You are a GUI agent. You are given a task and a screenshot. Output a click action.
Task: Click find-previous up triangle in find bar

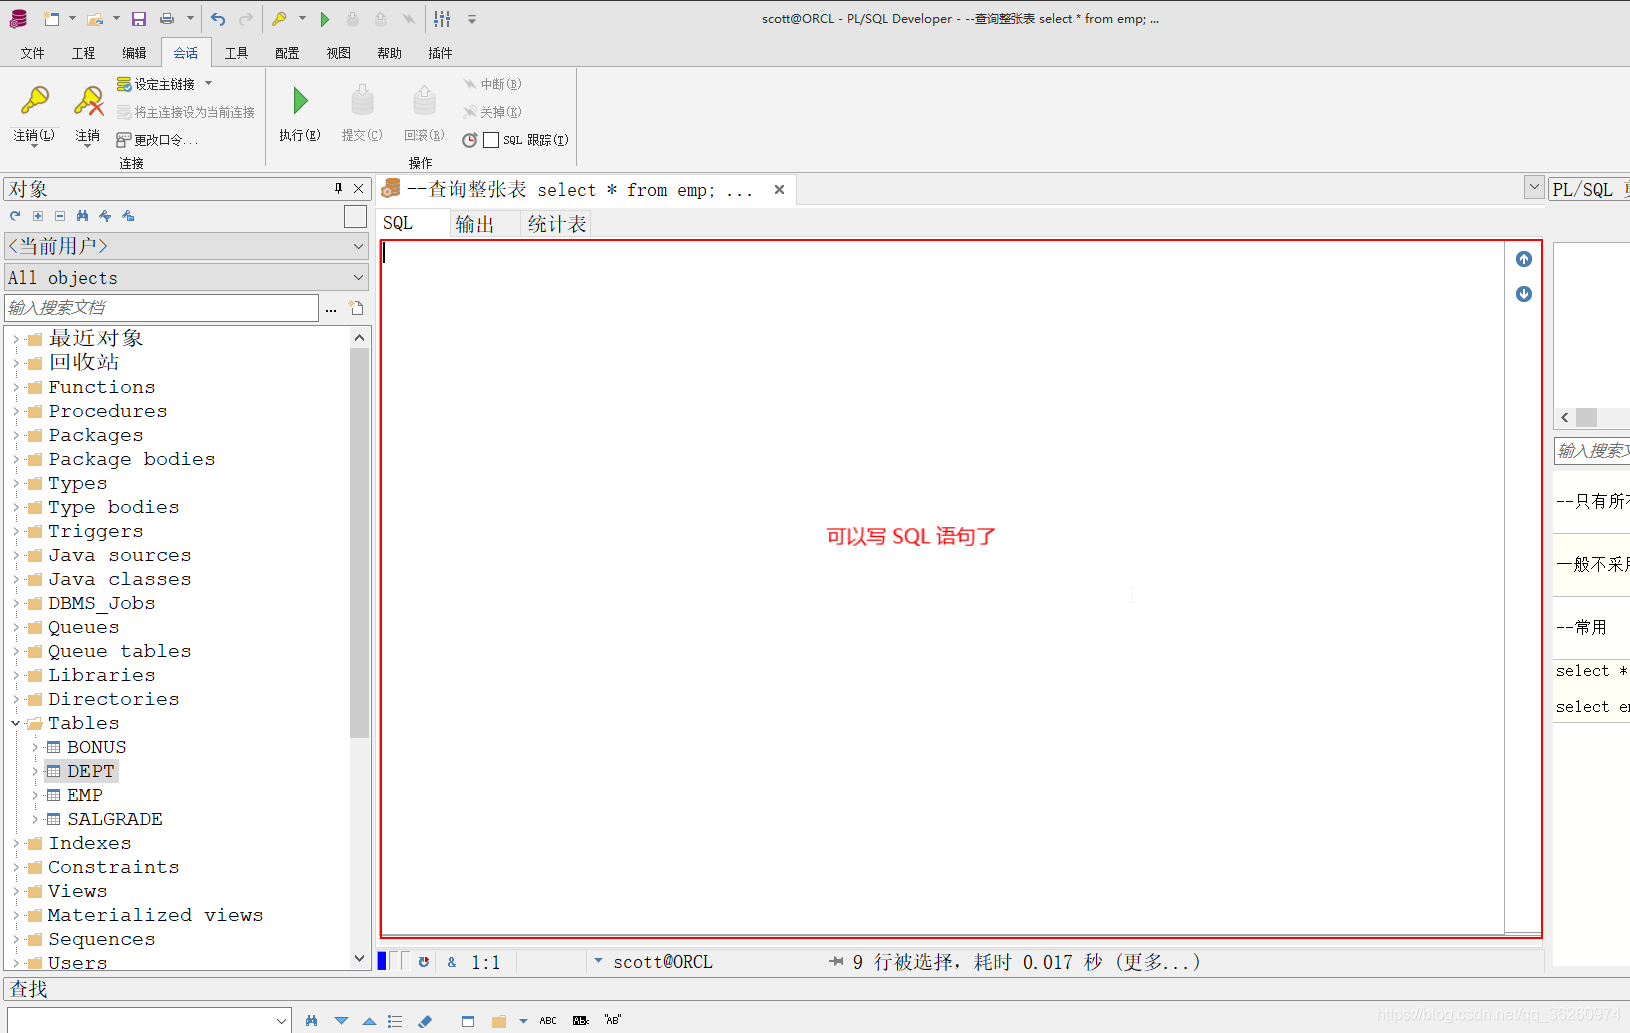click(369, 1021)
